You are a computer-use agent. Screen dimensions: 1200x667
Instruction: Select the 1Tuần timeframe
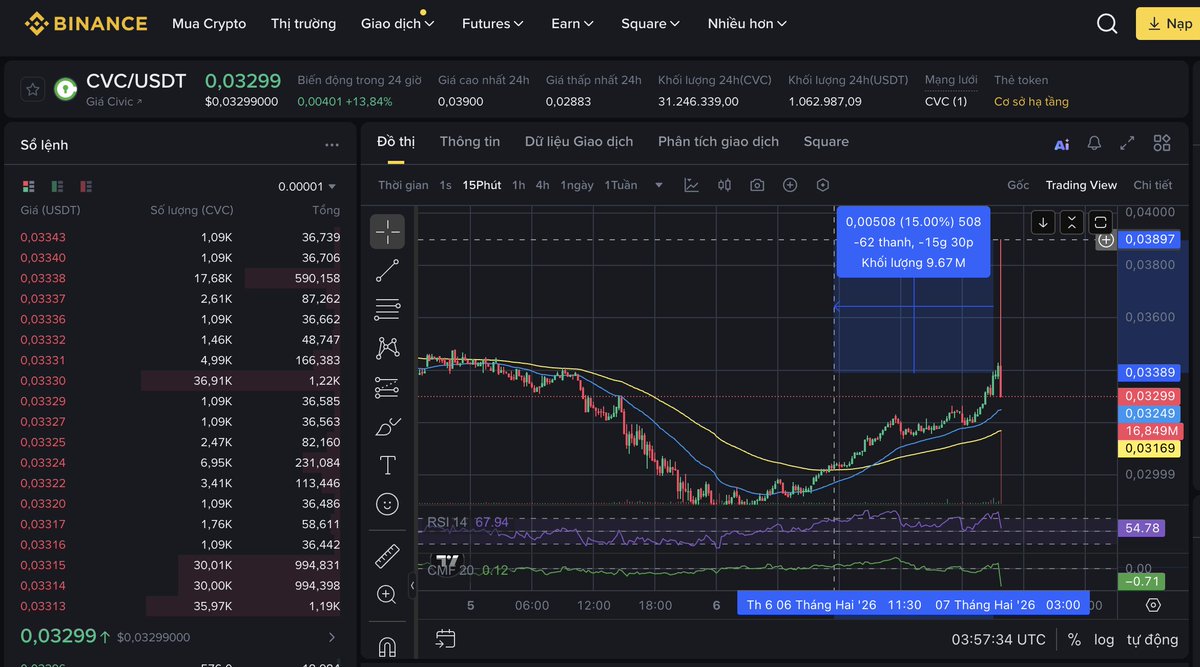[x=621, y=185]
